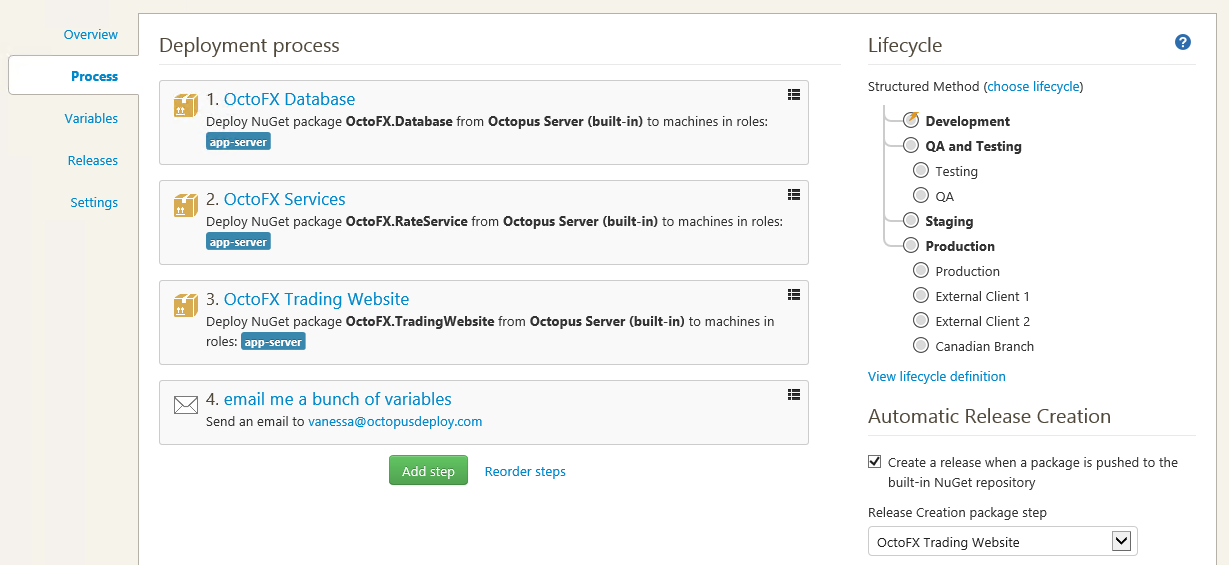Viewport: 1229px width, 565px height.
Task: Click the Reorder steps link
Action: 525,471
